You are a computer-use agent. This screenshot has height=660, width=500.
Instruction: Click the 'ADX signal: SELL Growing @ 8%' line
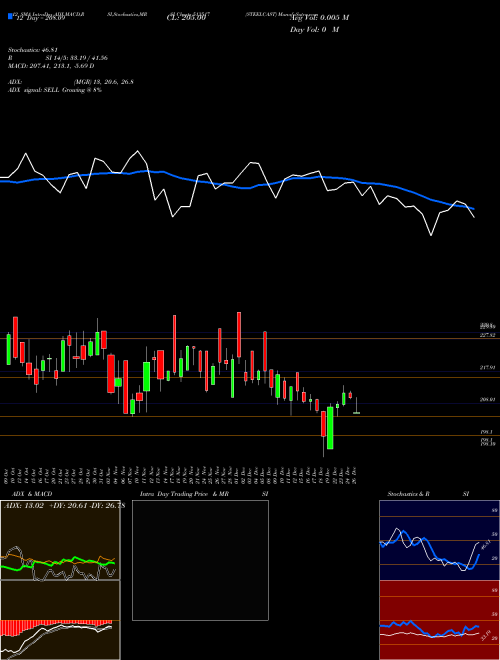coord(55,90)
